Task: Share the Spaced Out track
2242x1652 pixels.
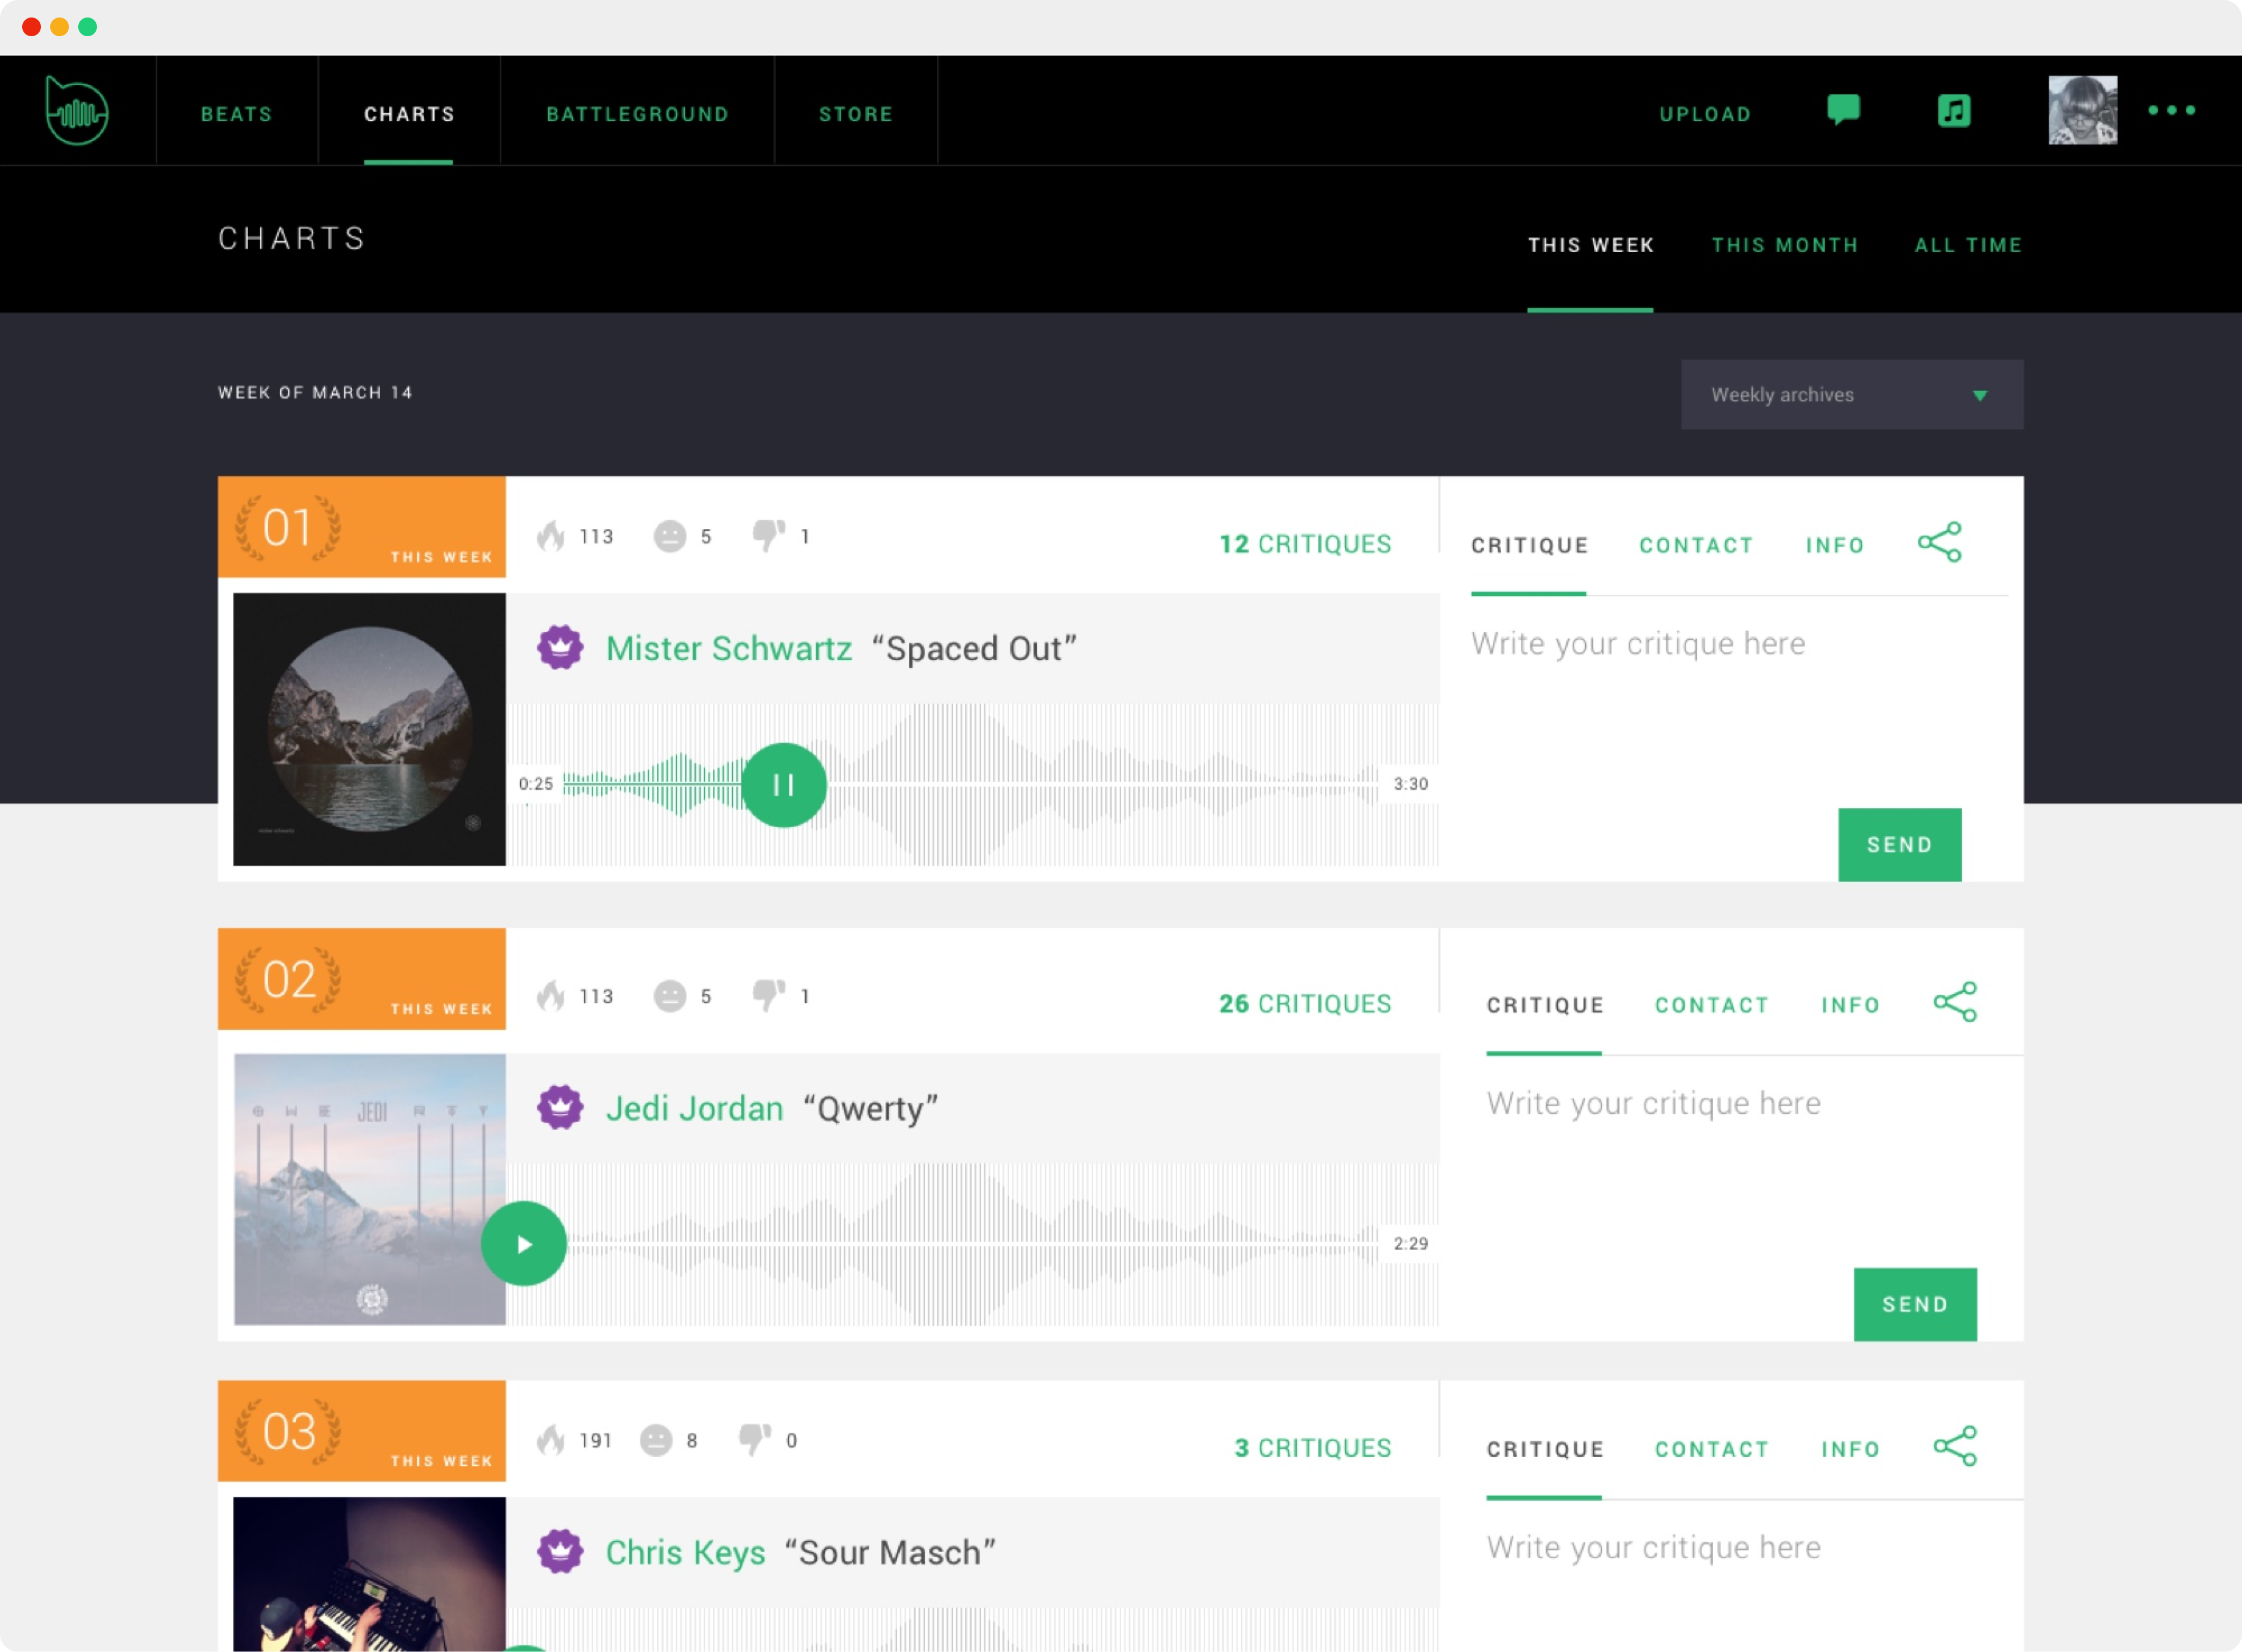Action: tap(1939, 542)
